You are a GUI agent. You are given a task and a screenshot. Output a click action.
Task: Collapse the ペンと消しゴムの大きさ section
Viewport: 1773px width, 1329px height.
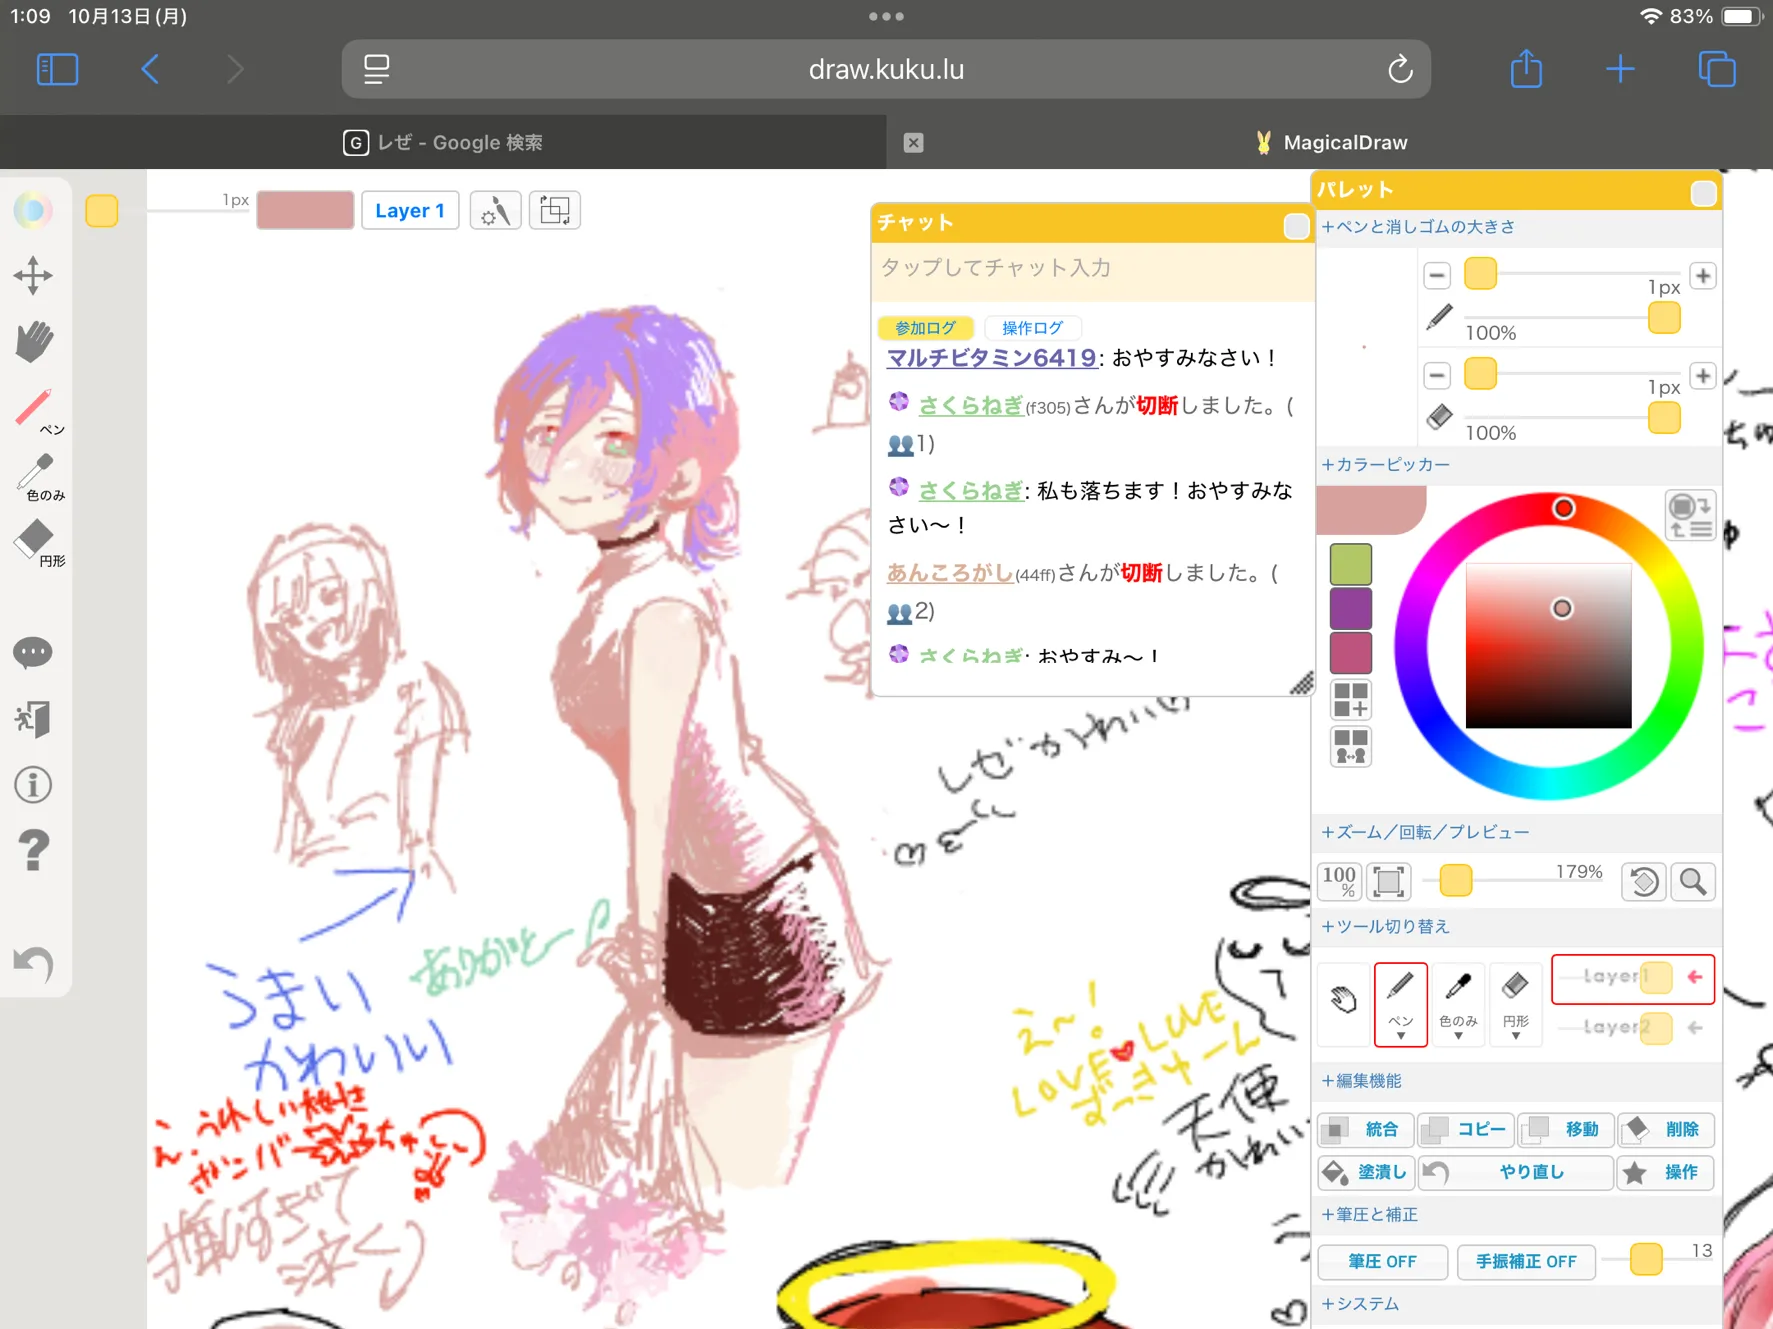[1418, 227]
